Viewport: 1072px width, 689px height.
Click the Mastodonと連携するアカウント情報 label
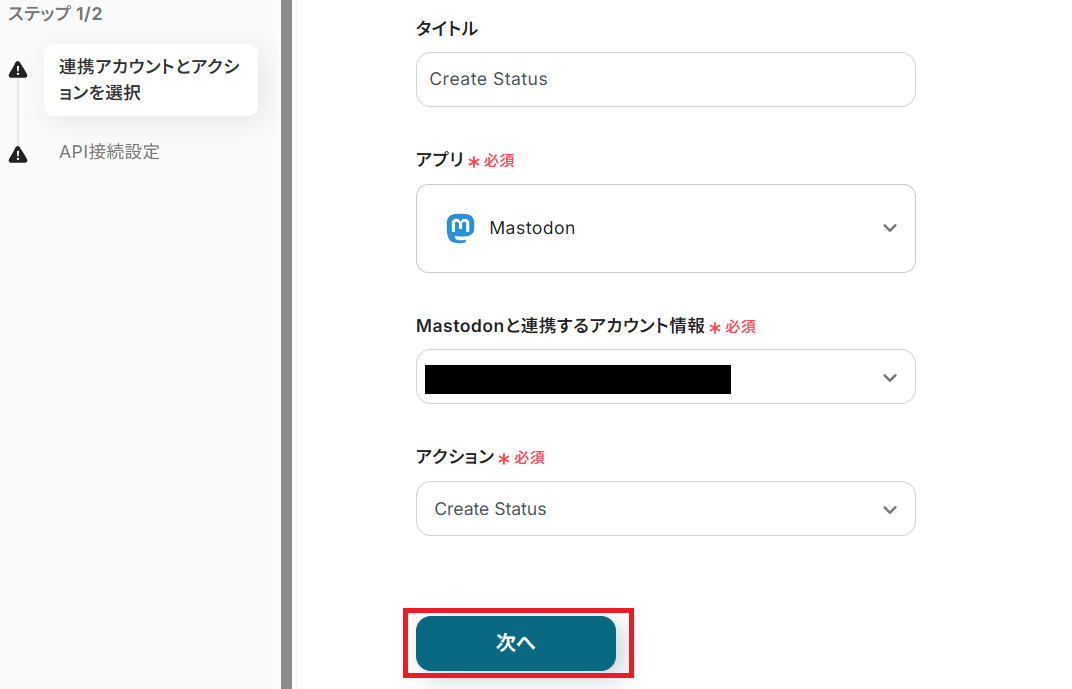560,326
